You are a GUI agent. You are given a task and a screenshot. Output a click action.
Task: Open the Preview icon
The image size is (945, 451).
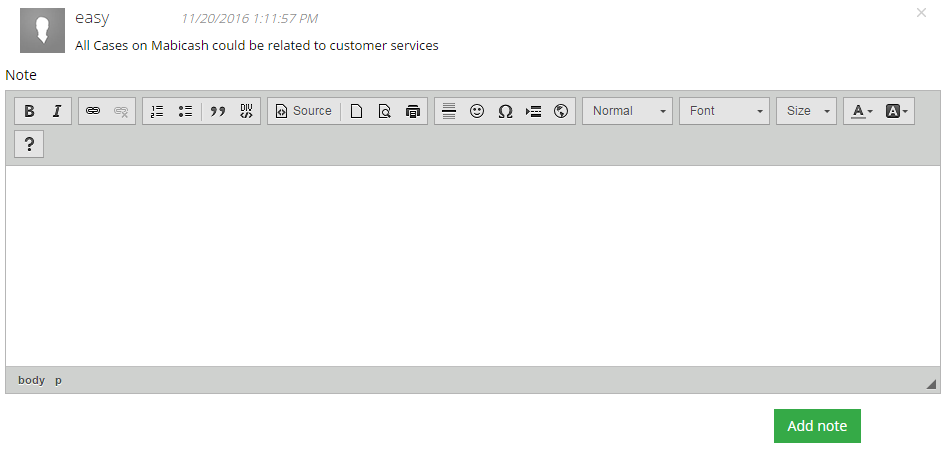(385, 111)
